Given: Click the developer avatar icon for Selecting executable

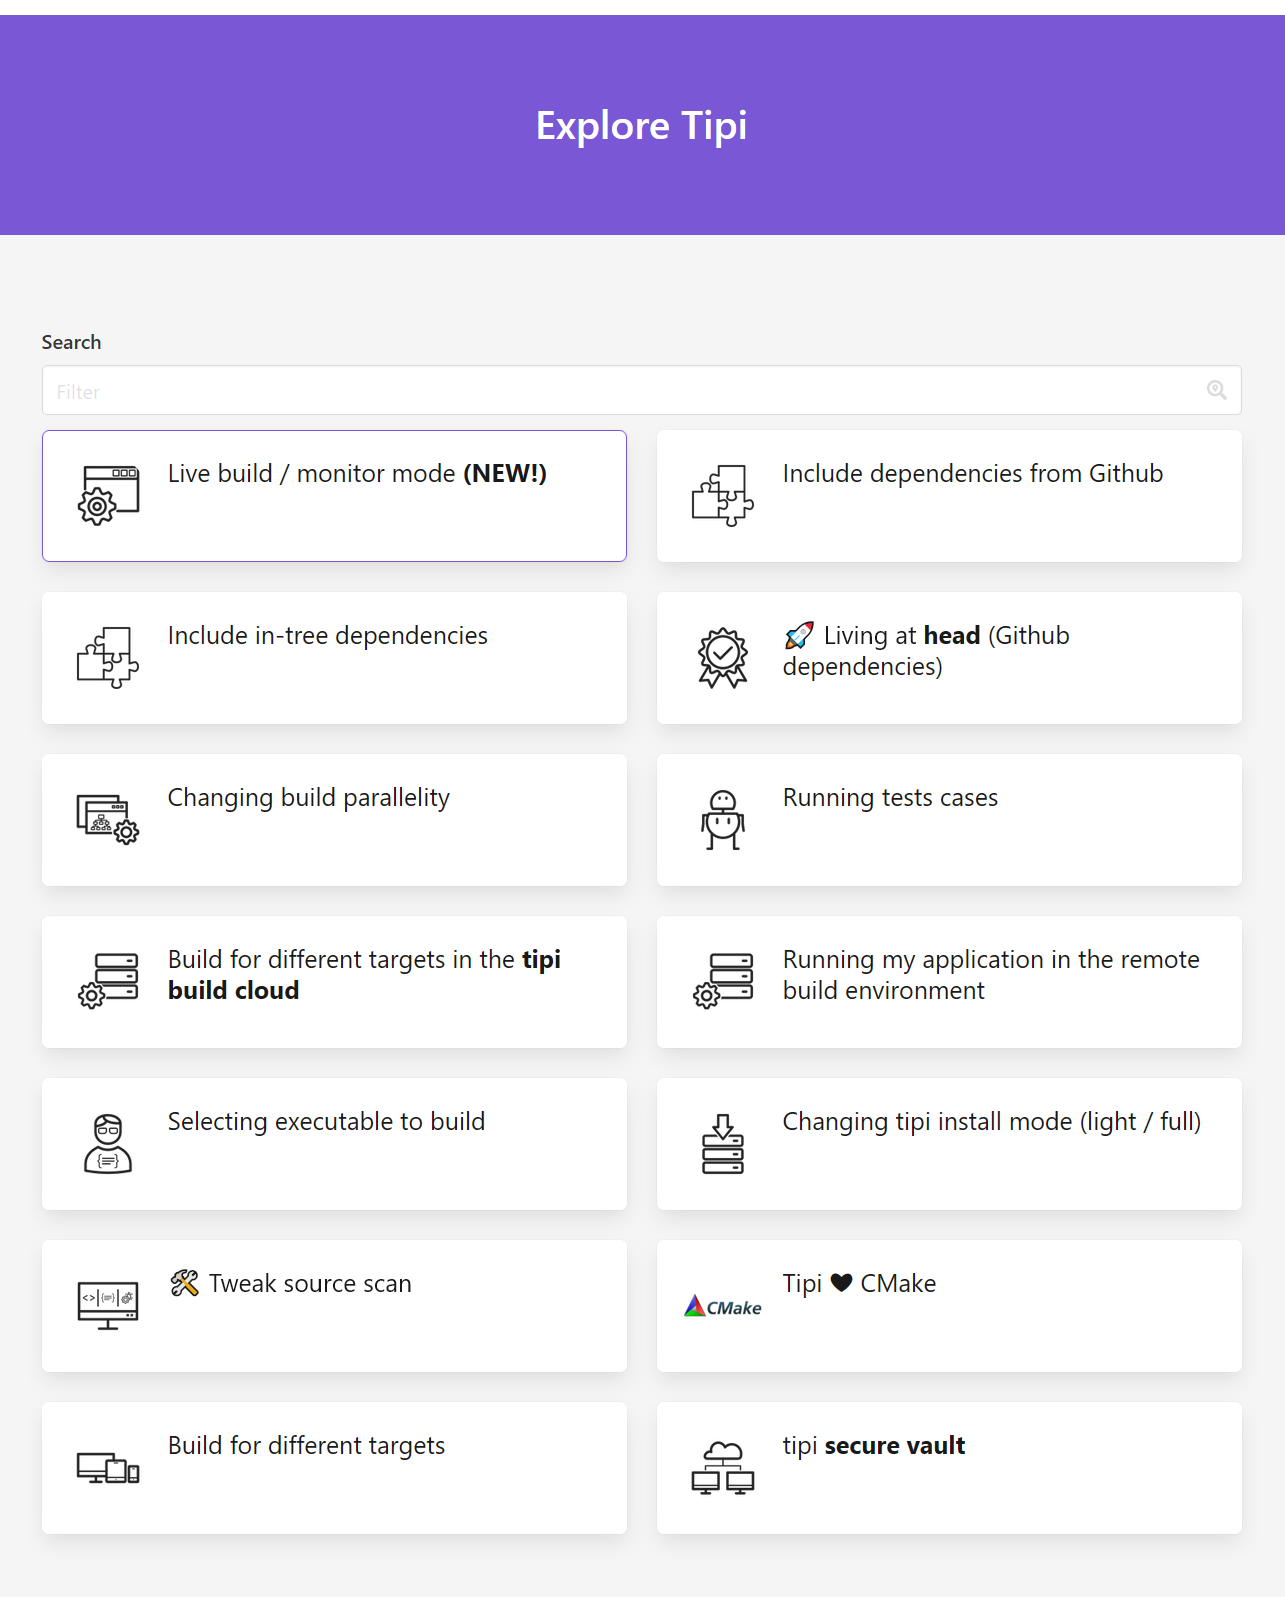Looking at the screenshot, I should (108, 1143).
